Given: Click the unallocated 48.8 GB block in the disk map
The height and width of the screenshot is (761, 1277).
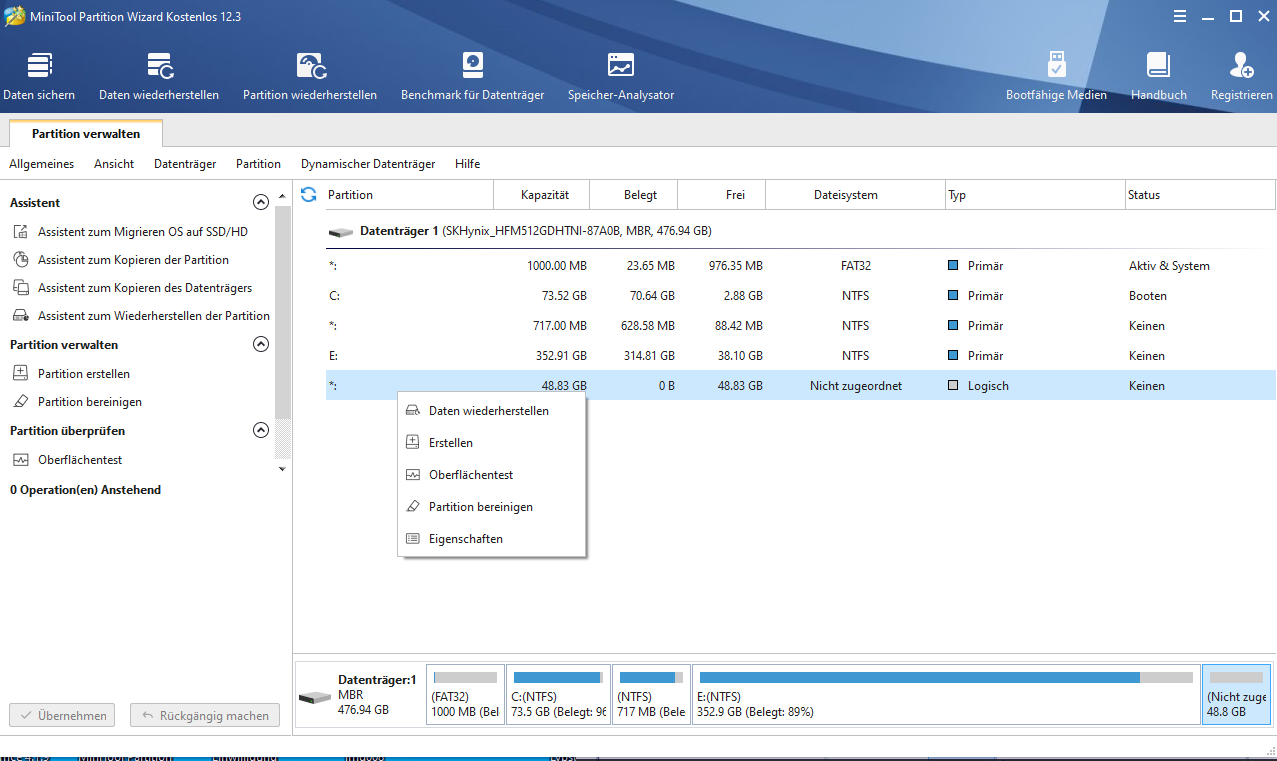Looking at the screenshot, I should click(x=1236, y=694).
